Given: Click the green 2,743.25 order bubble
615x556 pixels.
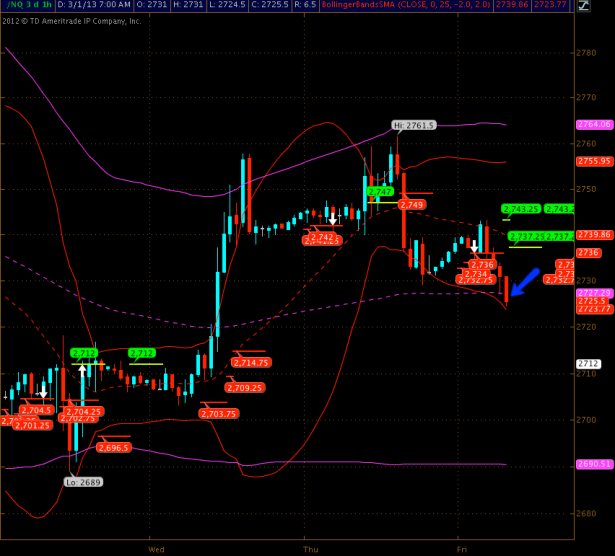Looking at the screenshot, I should coord(521,209).
